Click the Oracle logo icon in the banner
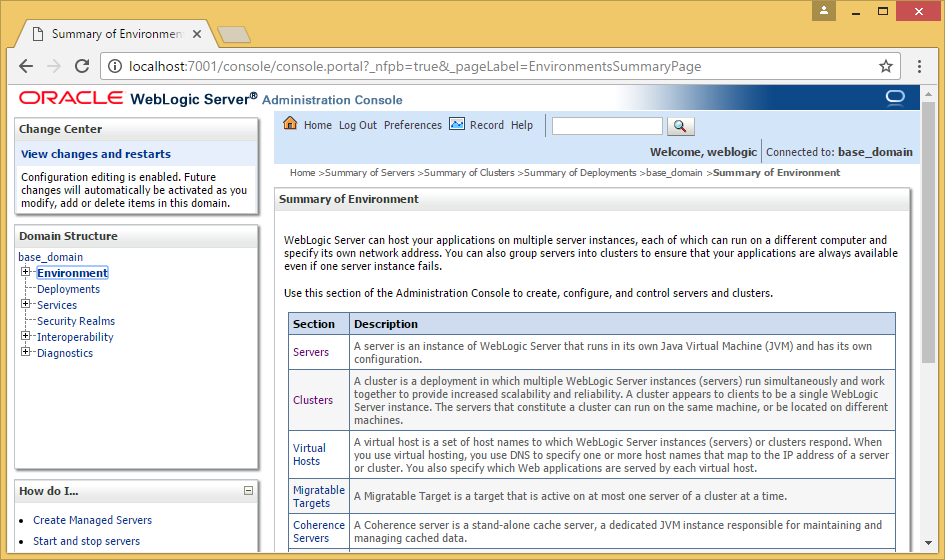Screen dimensions: 945x560 [895, 98]
